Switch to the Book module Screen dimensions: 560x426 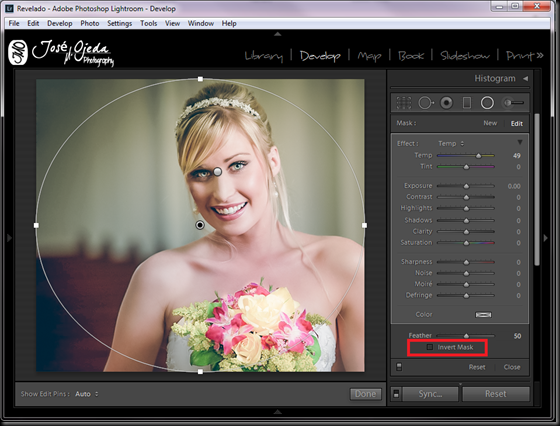(411, 56)
